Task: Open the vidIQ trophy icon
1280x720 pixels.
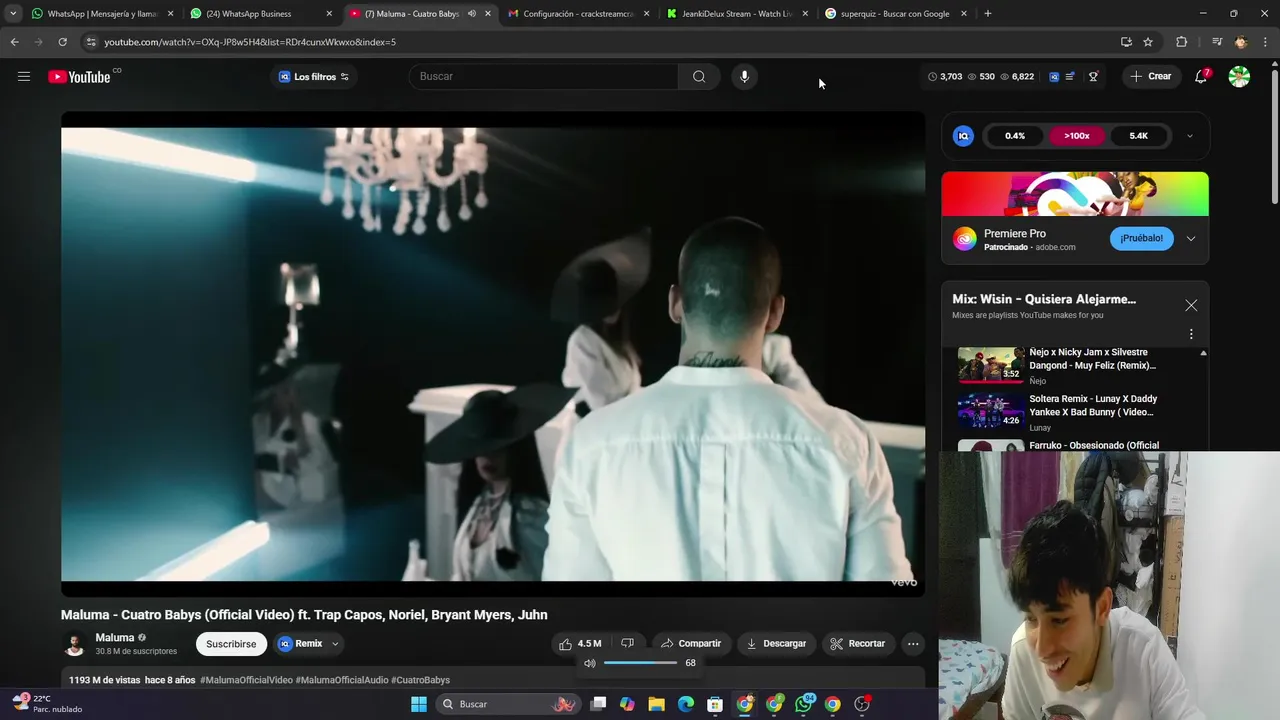Action: click(x=1093, y=77)
